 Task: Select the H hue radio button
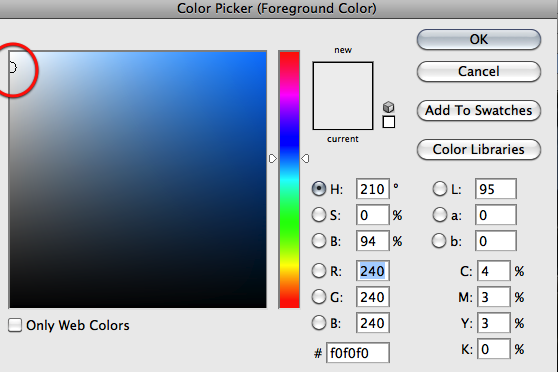coord(319,189)
